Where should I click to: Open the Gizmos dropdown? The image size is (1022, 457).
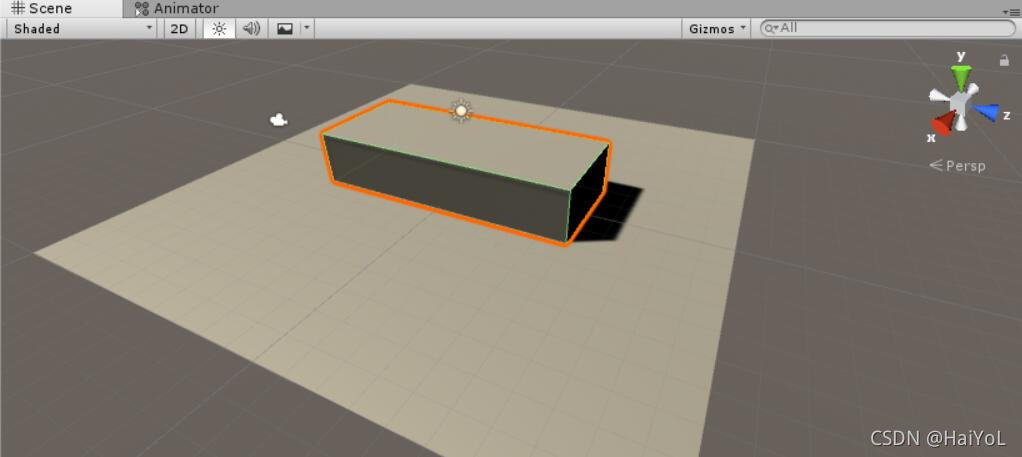(x=717, y=29)
